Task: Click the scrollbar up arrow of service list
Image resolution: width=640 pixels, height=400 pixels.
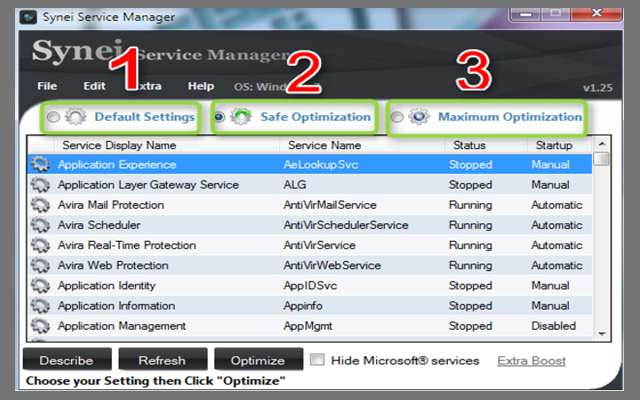Action: click(602, 144)
